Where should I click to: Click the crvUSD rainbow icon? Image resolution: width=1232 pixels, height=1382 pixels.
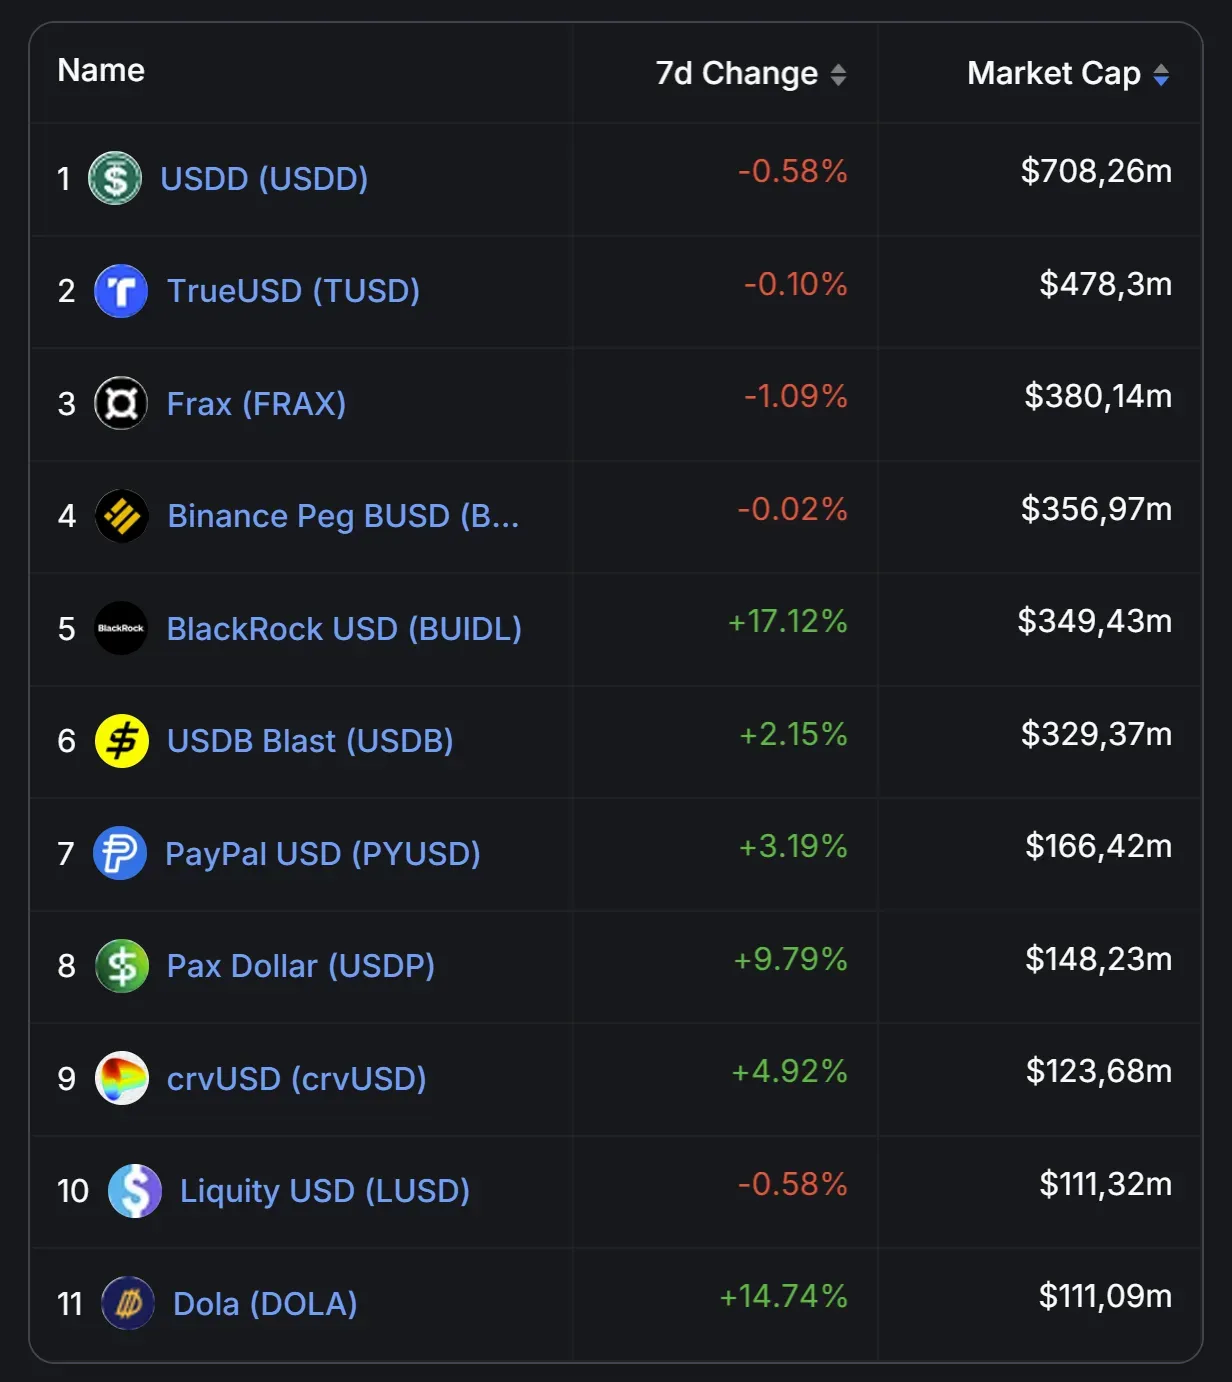point(121,1079)
